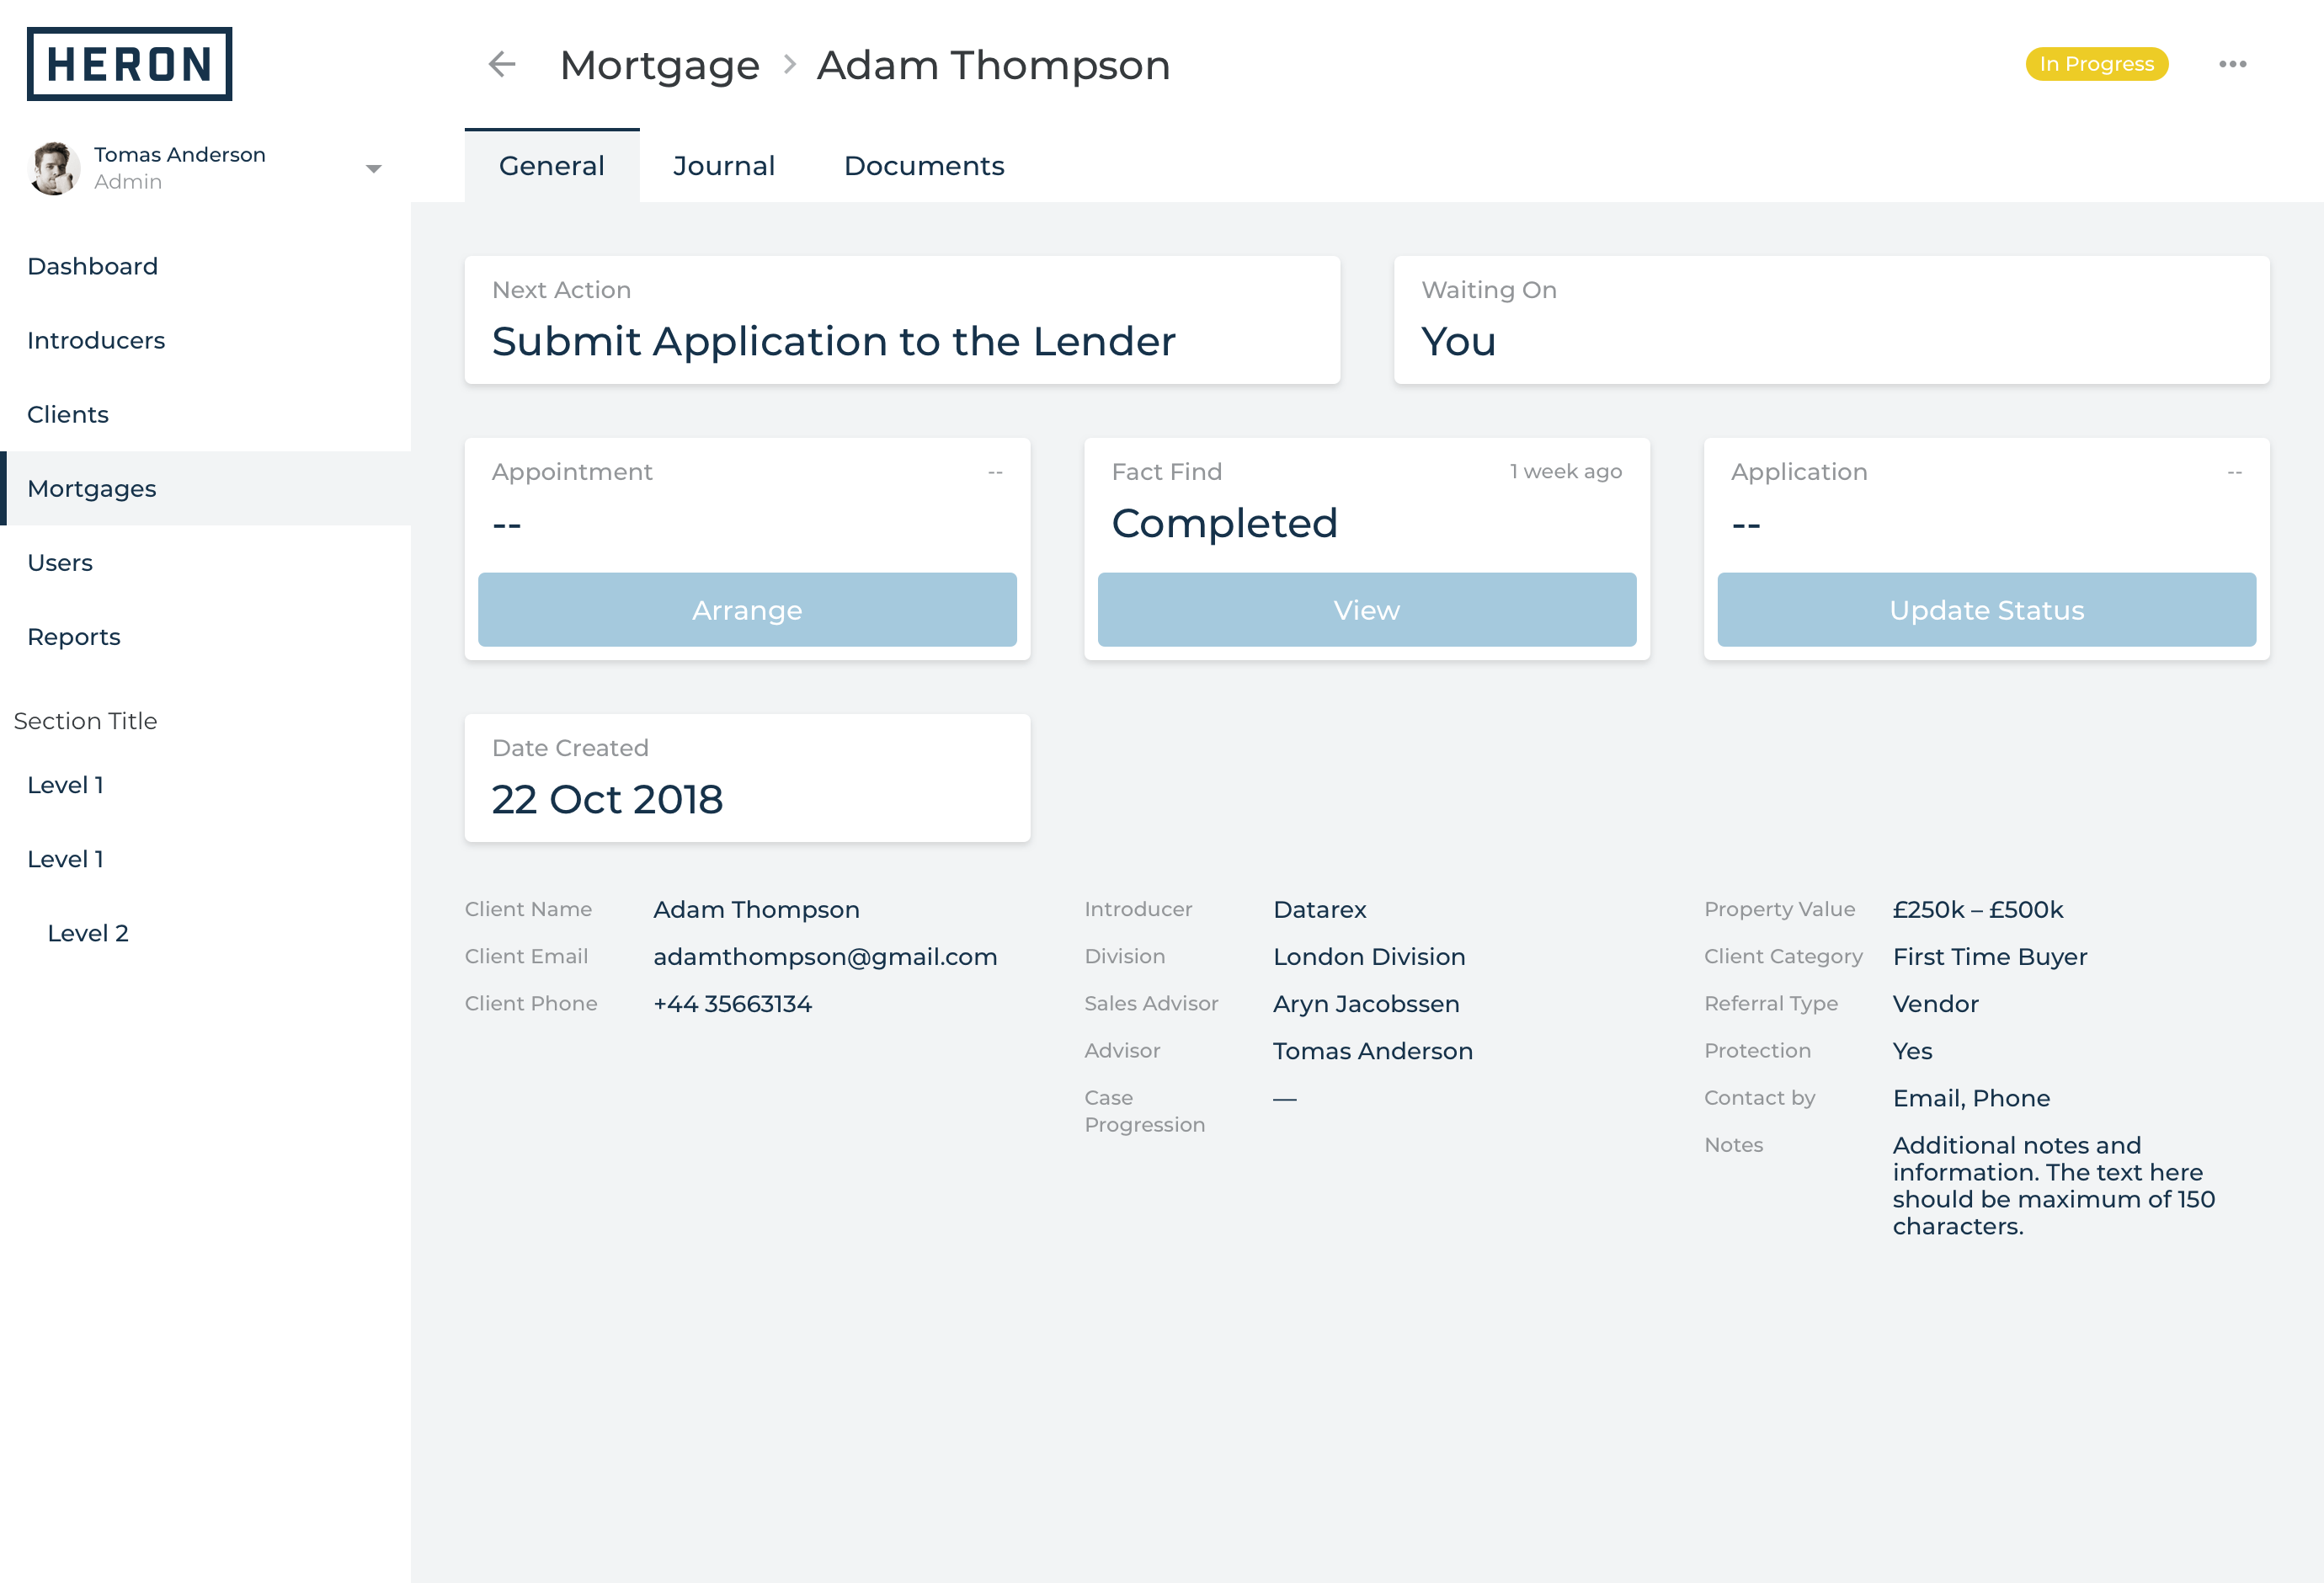The width and height of the screenshot is (2324, 1583).
Task: Open Clients in the sidebar
Action: coord(205,414)
